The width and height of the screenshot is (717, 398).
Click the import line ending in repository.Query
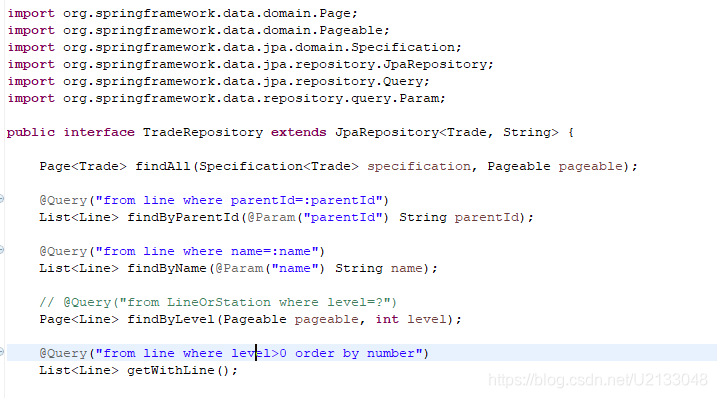(219, 81)
